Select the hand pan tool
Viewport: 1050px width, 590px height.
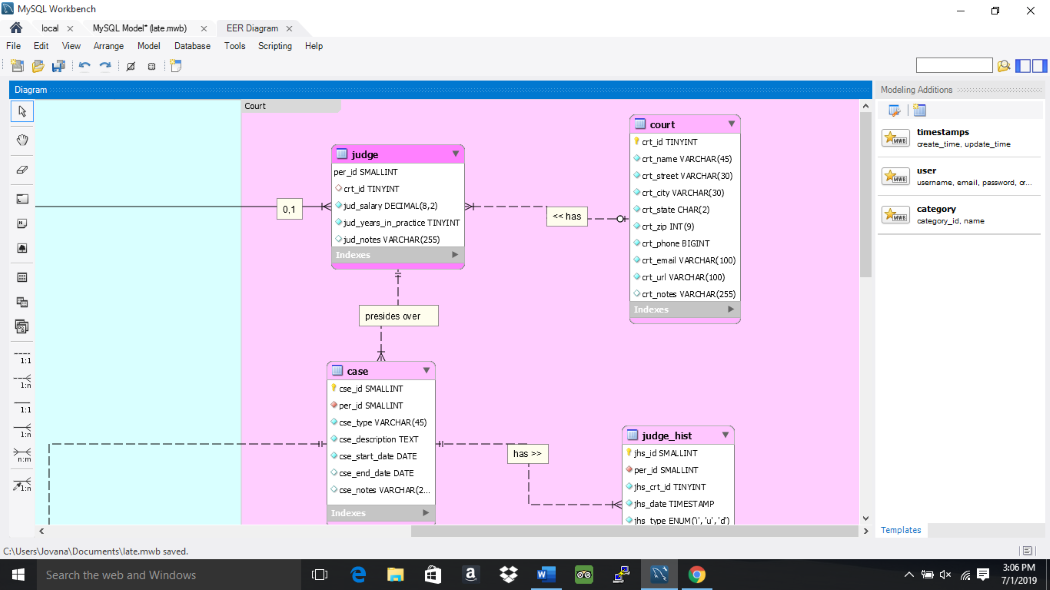(x=22, y=141)
